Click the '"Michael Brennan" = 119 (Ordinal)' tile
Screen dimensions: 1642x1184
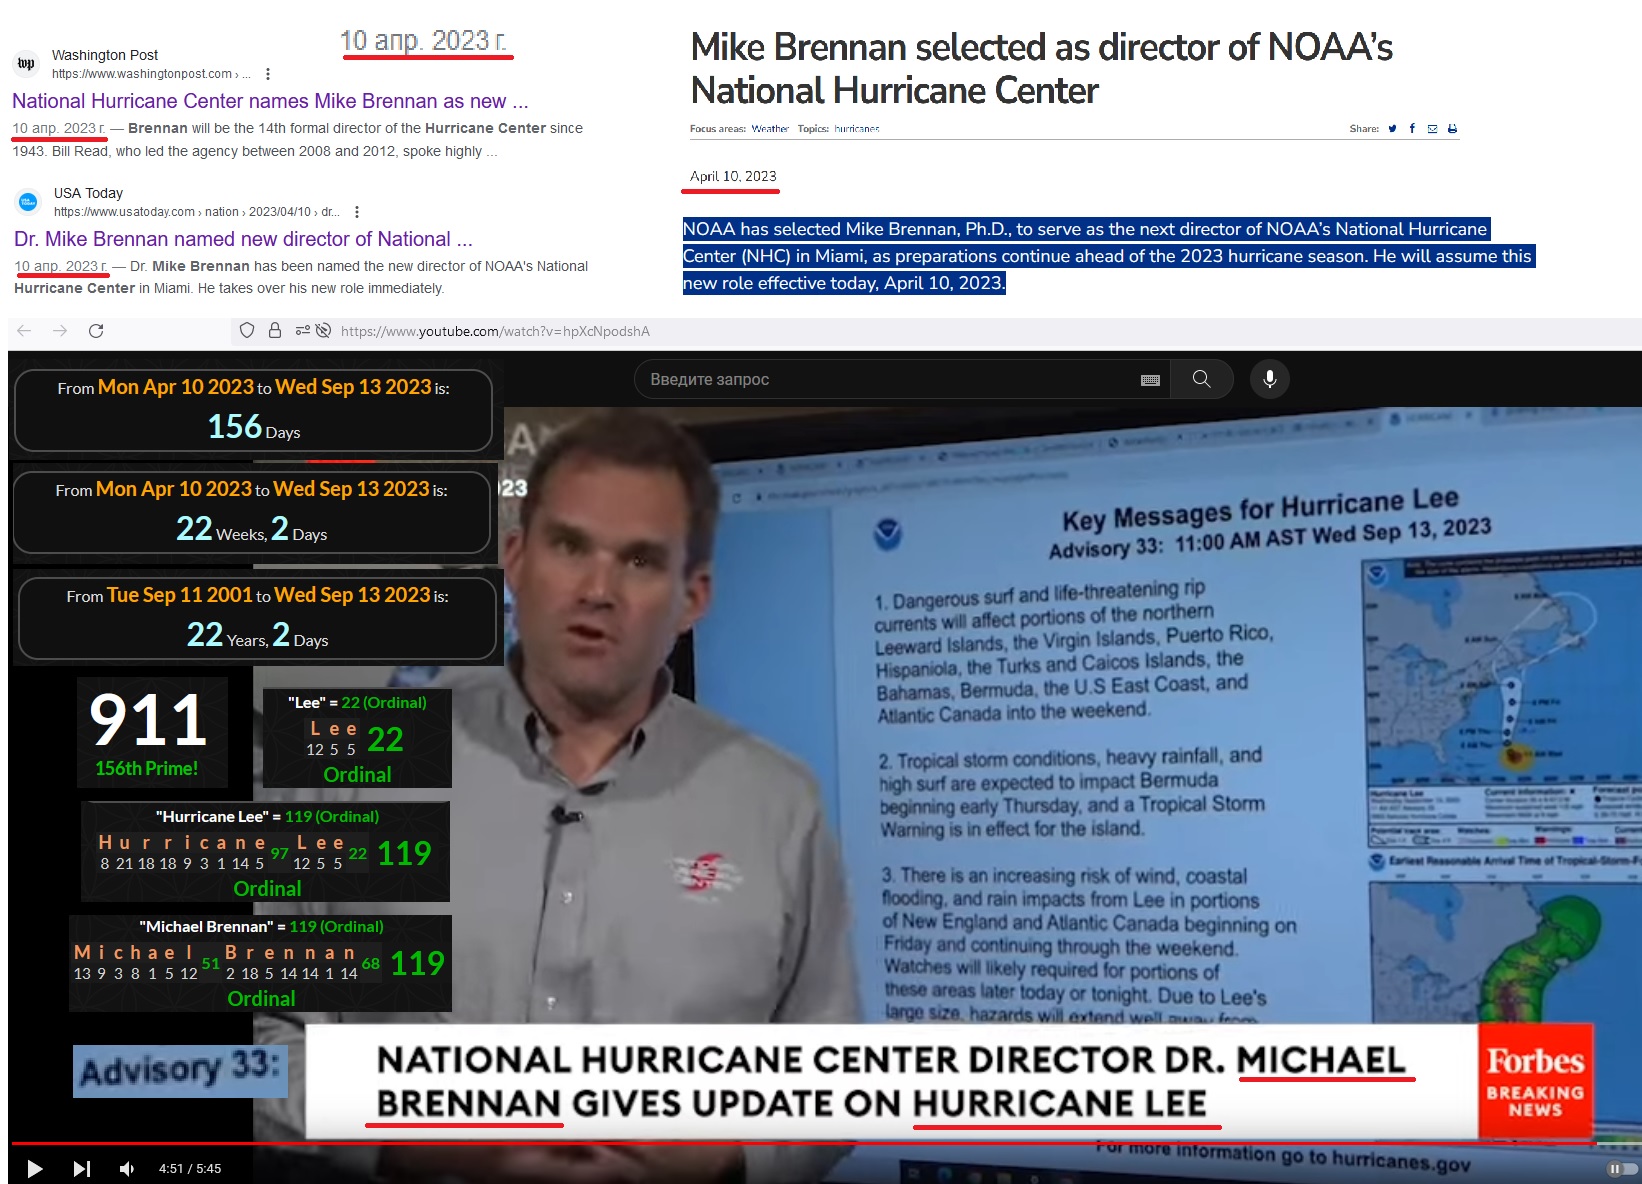pos(261,963)
